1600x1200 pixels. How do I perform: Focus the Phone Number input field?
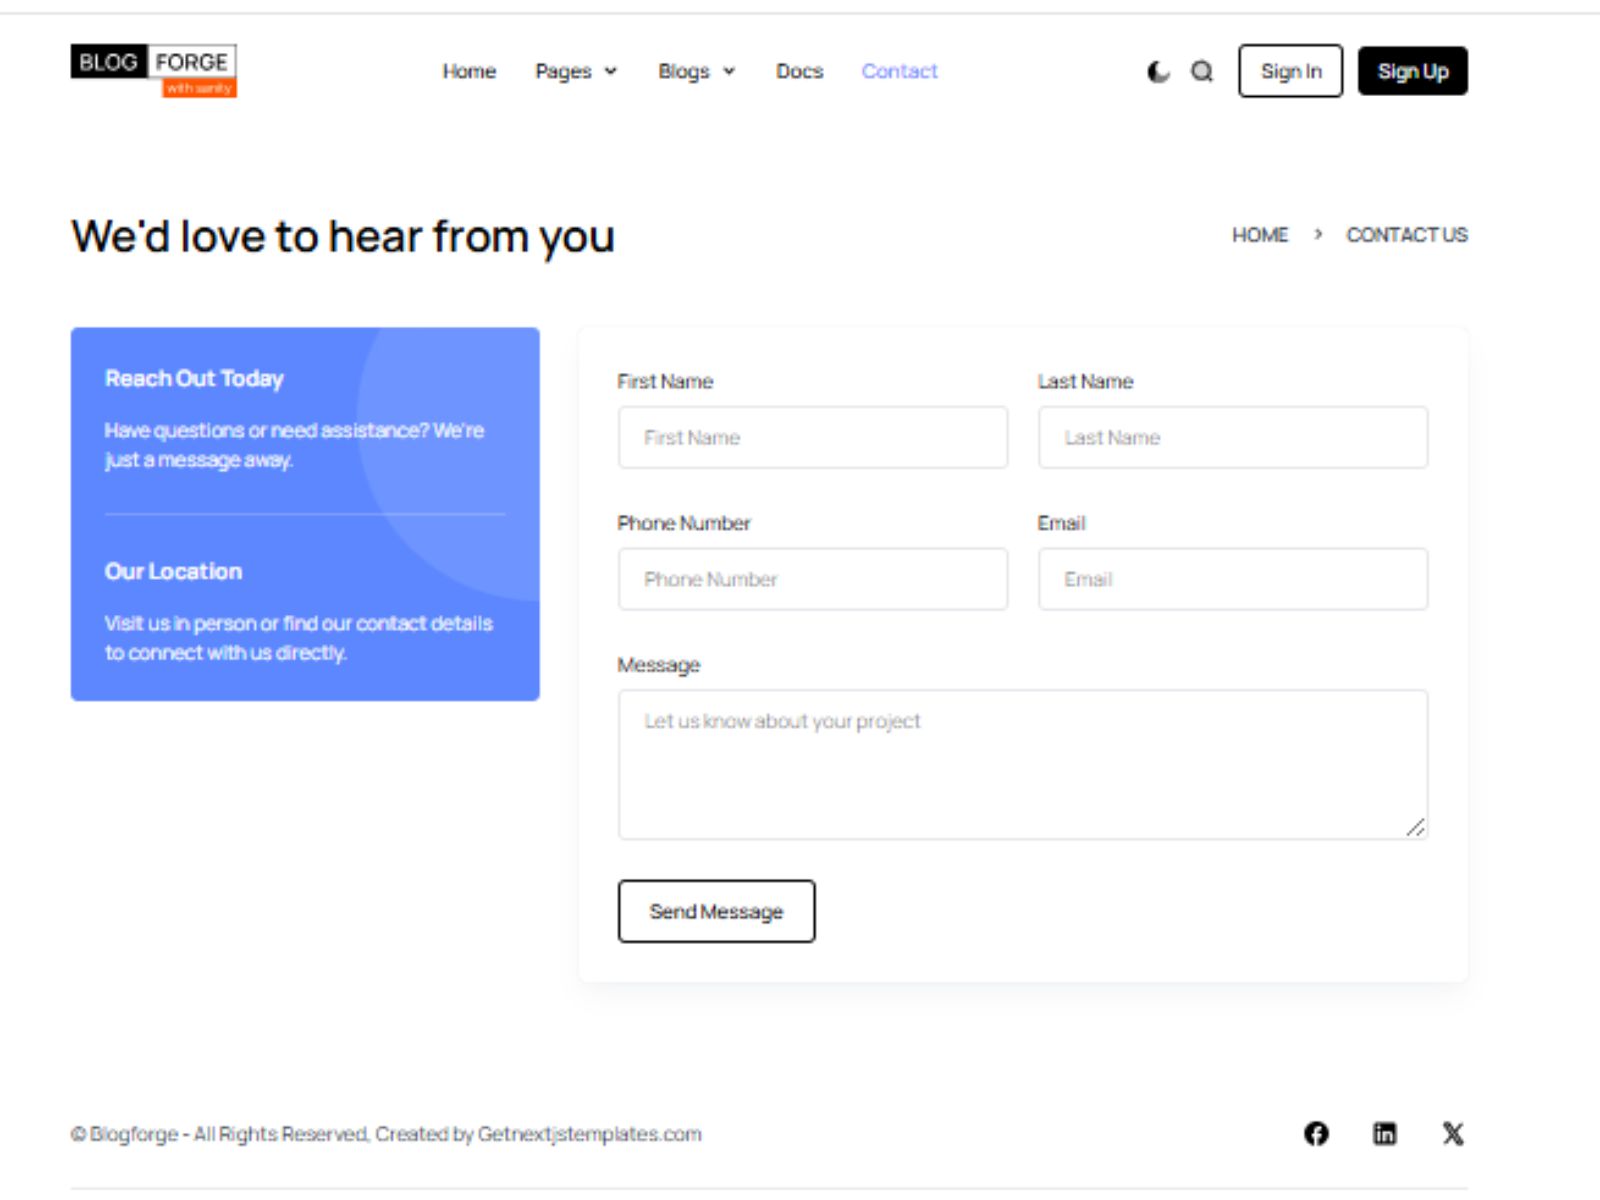pos(812,579)
